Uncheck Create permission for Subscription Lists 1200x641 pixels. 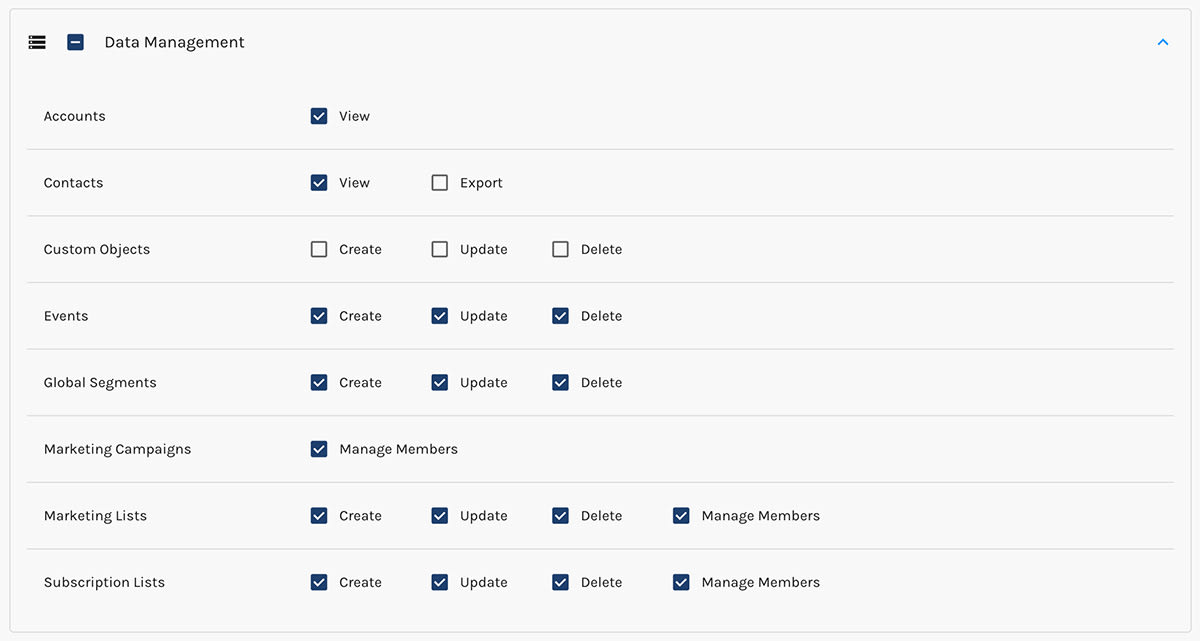pos(319,582)
